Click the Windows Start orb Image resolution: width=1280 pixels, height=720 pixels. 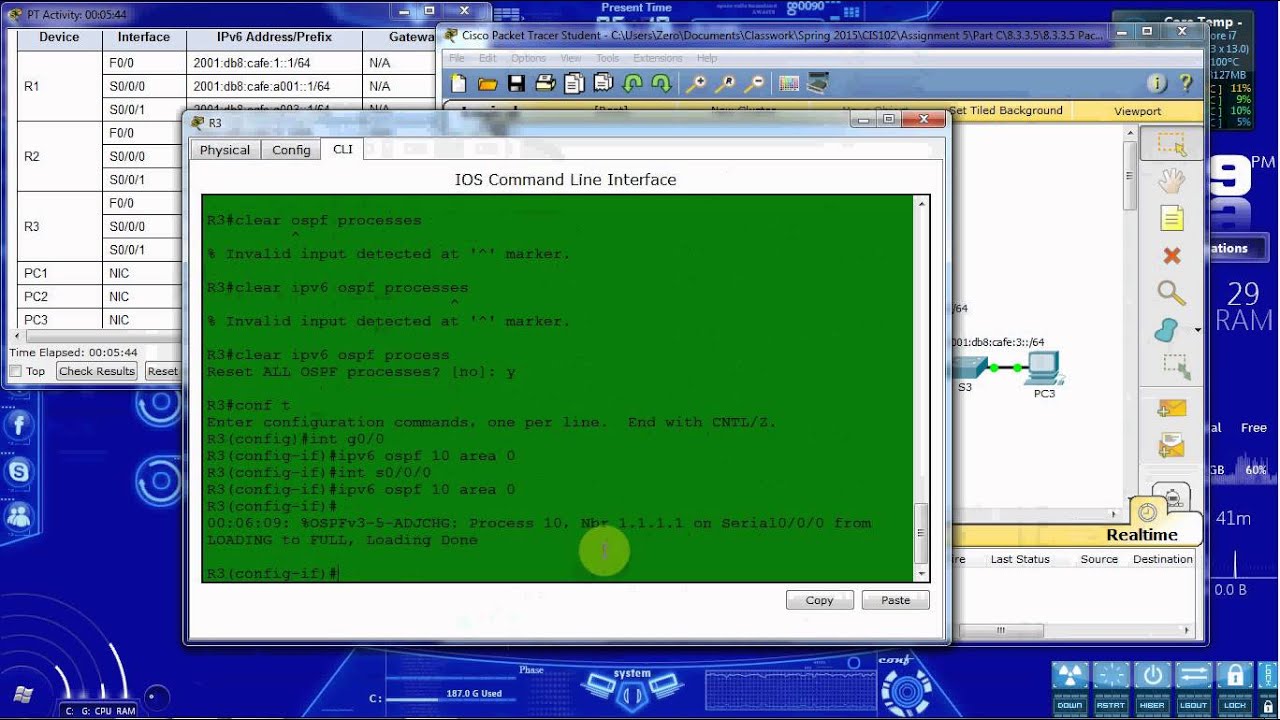tap(24, 695)
